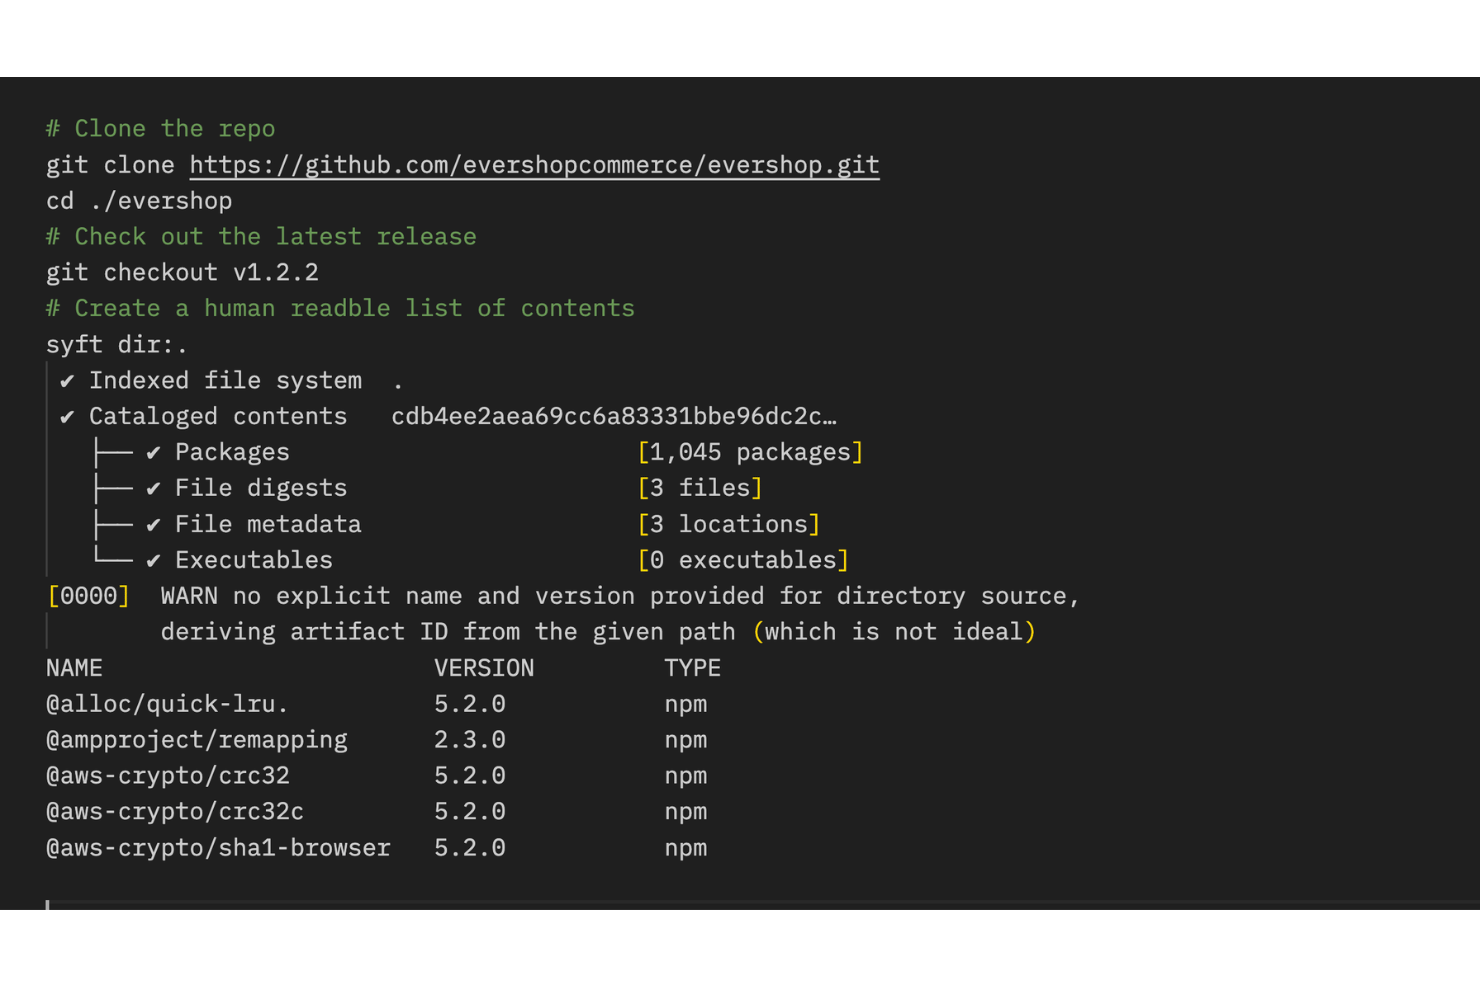Click the 'File digests' row label

pos(261,489)
